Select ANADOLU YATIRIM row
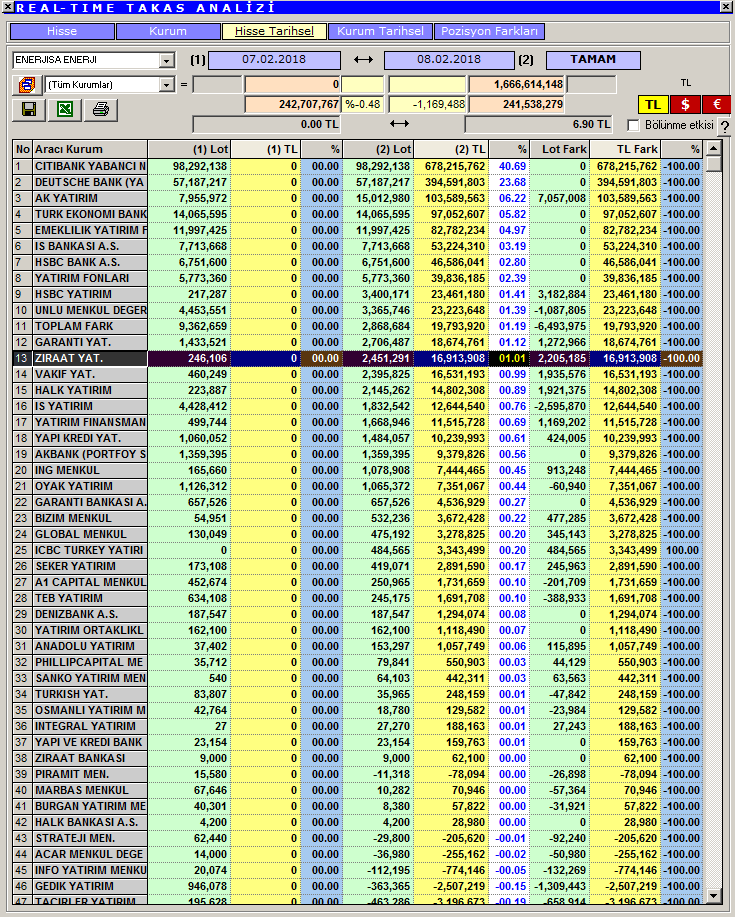The height and width of the screenshot is (917, 735). click(x=358, y=646)
